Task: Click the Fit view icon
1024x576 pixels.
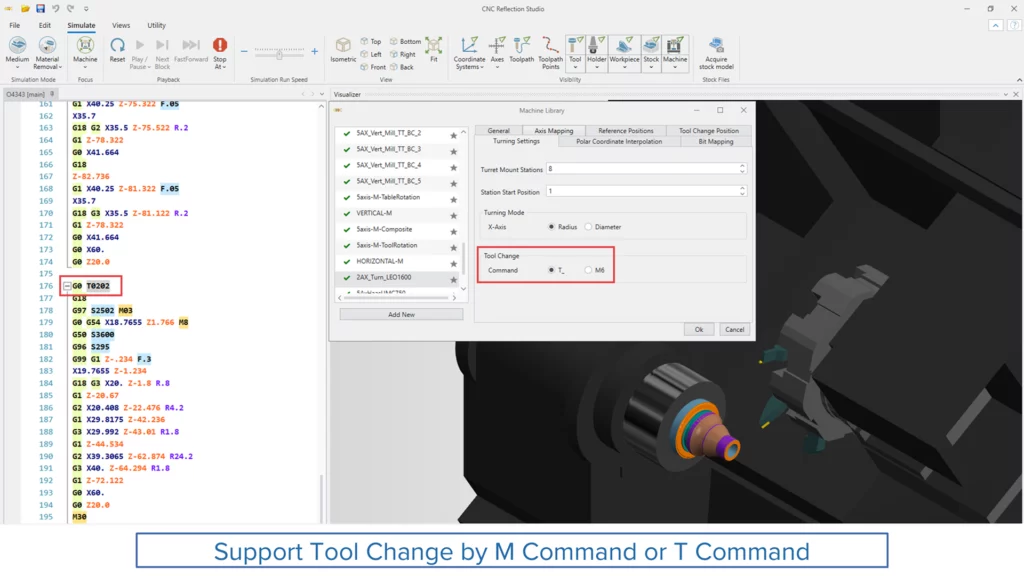Action: coord(433,46)
